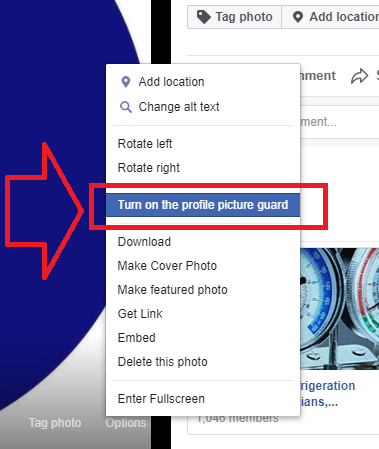
Task: Click the comment input field
Action: coord(339,122)
